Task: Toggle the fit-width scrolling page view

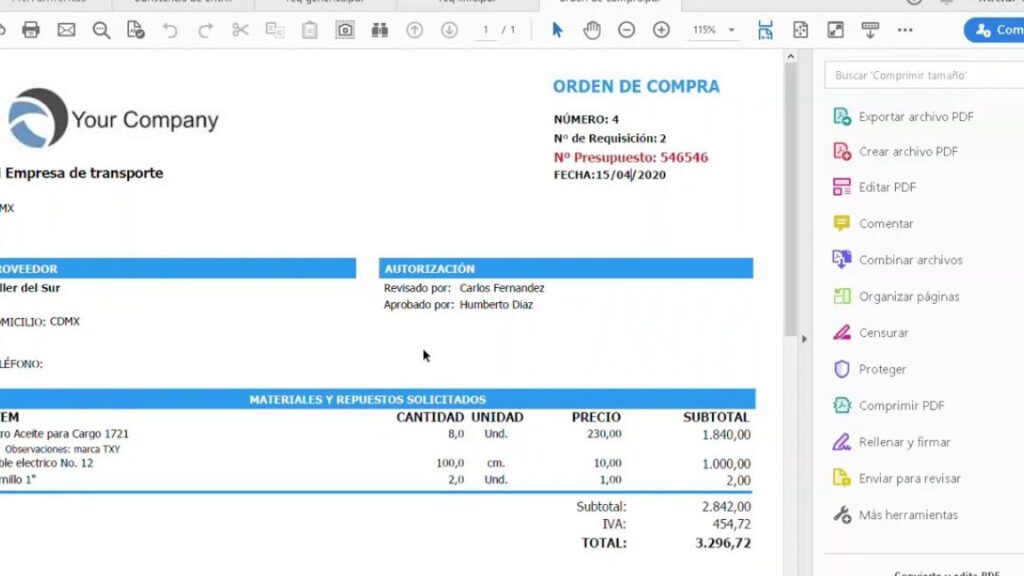Action: click(x=765, y=30)
